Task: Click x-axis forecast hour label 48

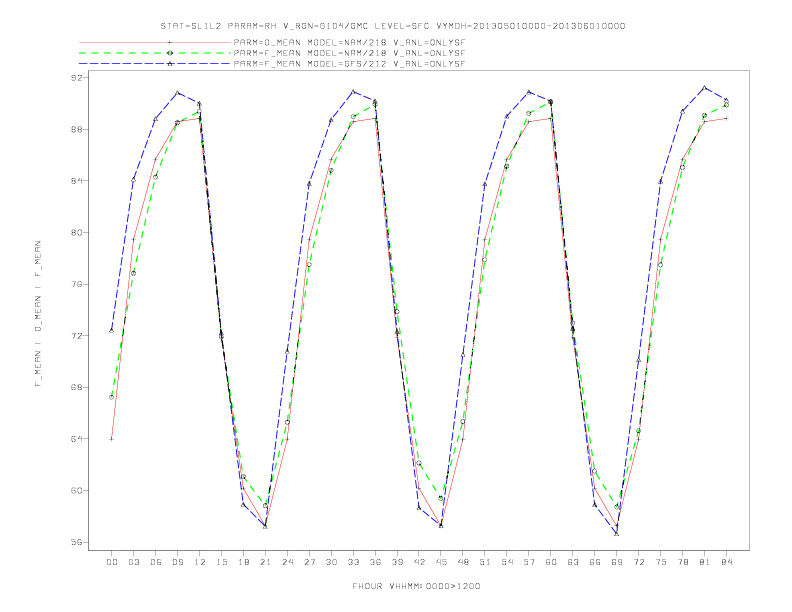Action: pos(463,562)
